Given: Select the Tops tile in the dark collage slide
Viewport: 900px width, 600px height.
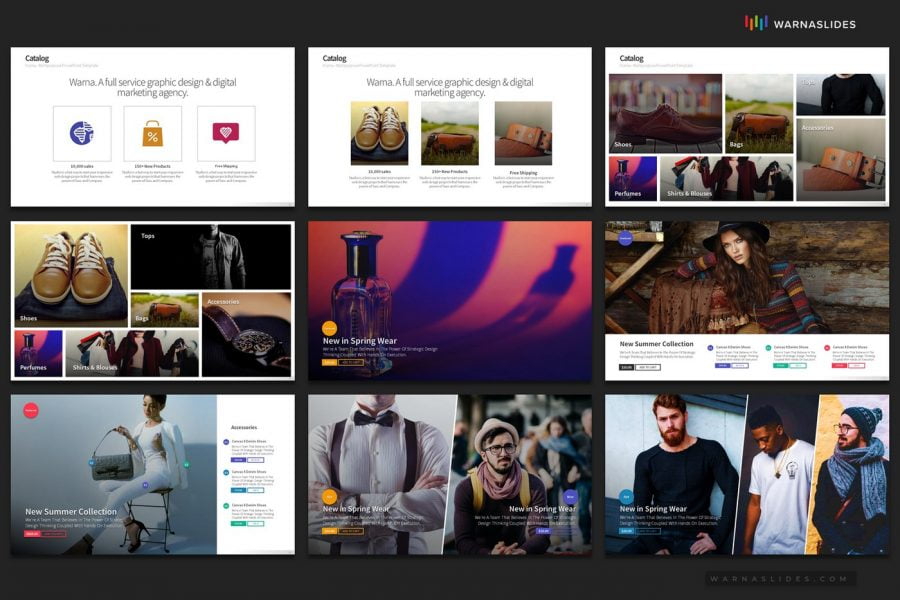Looking at the screenshot, I should [210, 256].
